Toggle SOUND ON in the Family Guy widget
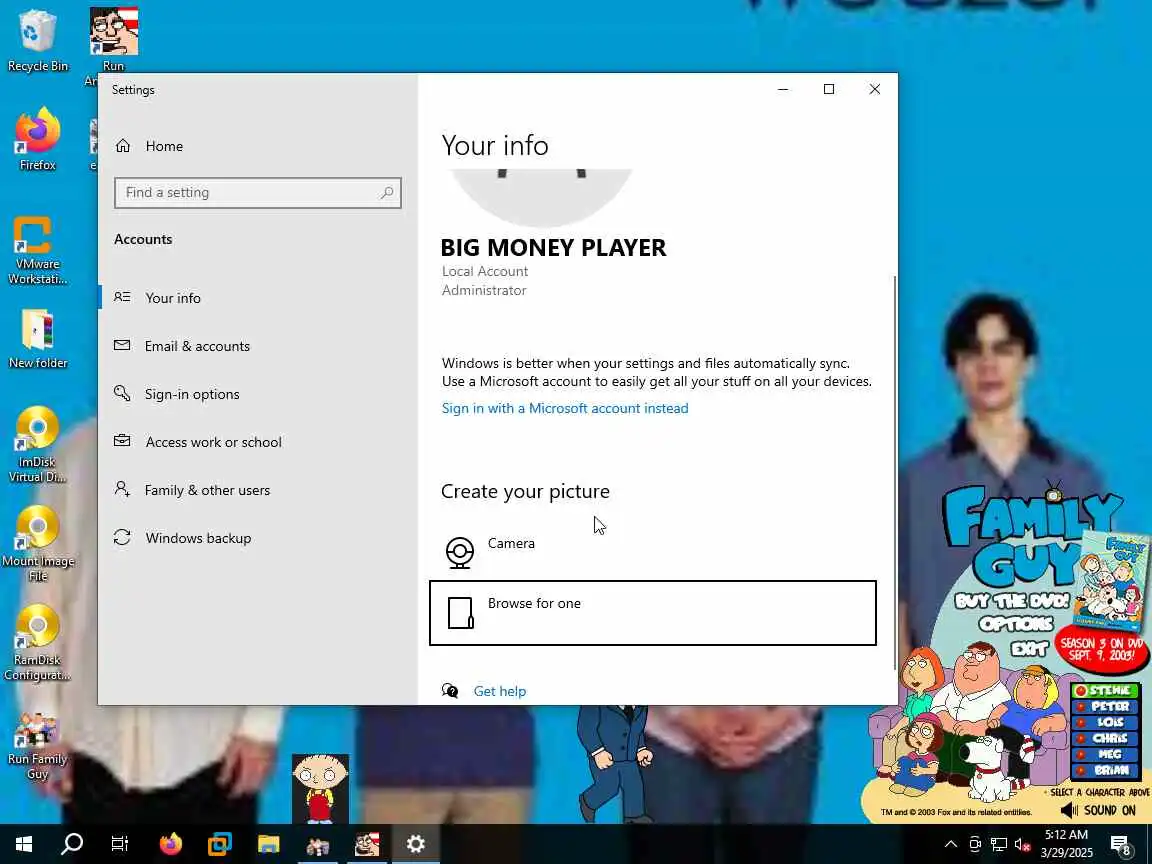 pyautogui.click(x=1098, y=810)
